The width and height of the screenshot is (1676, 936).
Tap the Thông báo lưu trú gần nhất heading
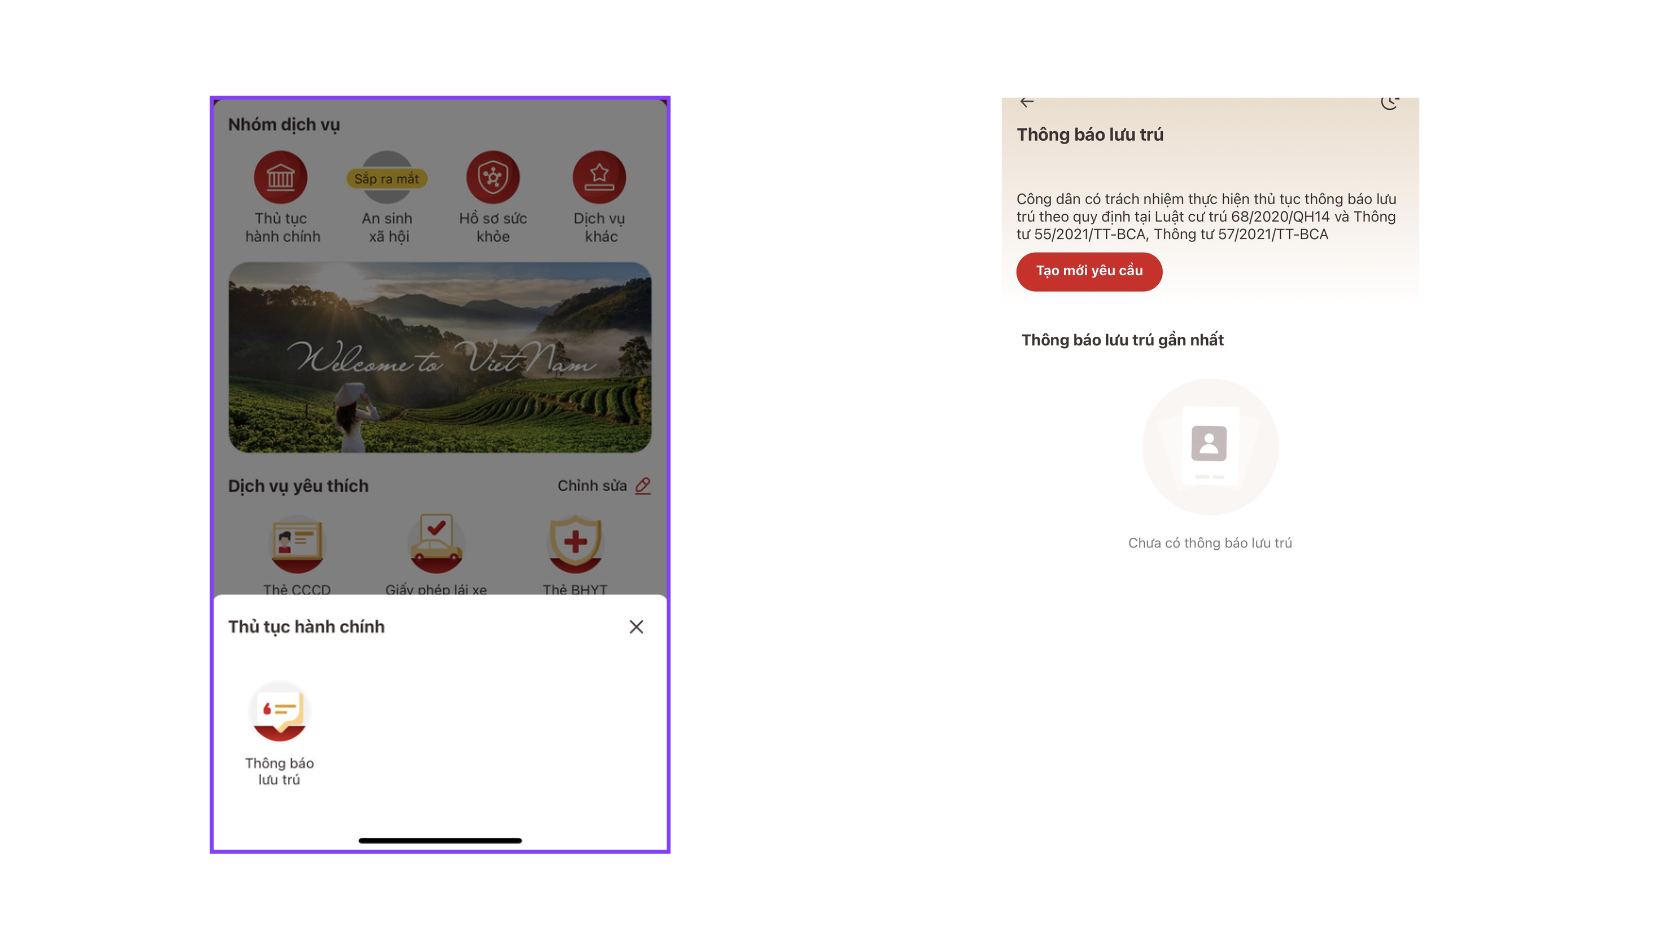1122,340
